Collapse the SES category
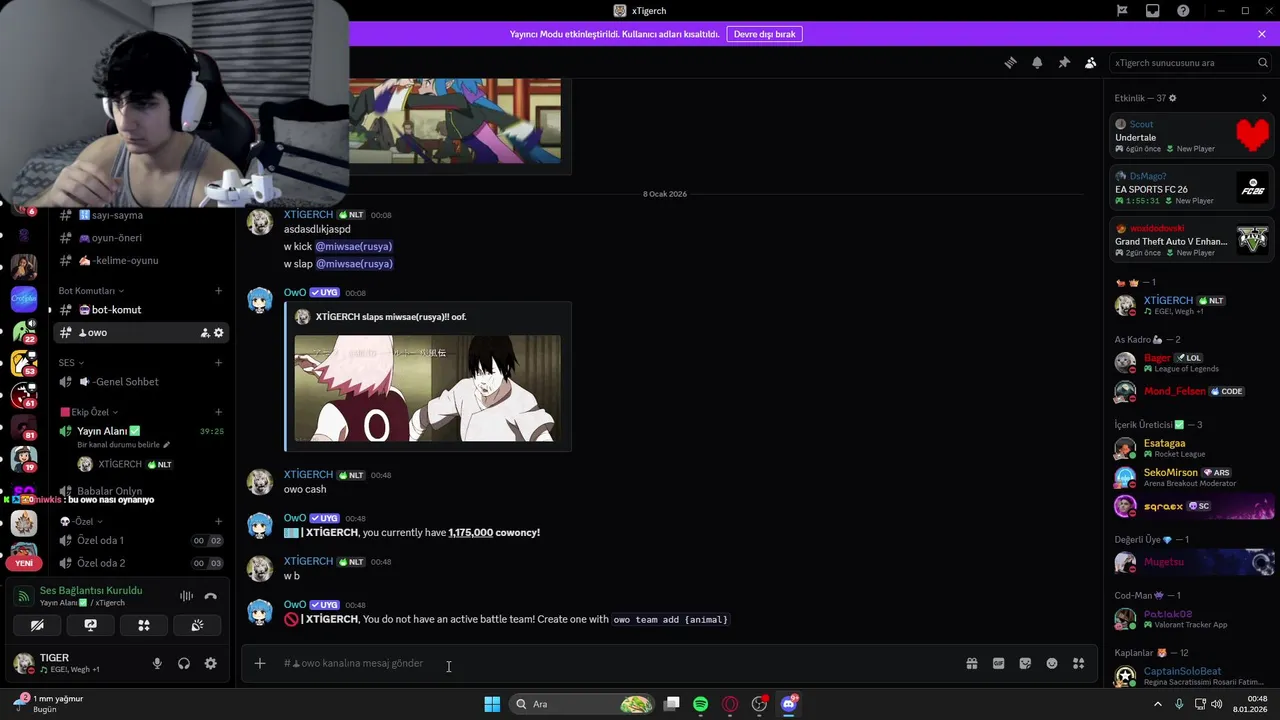The width and height of the screenshot is (1280, 720). [71, 363]
